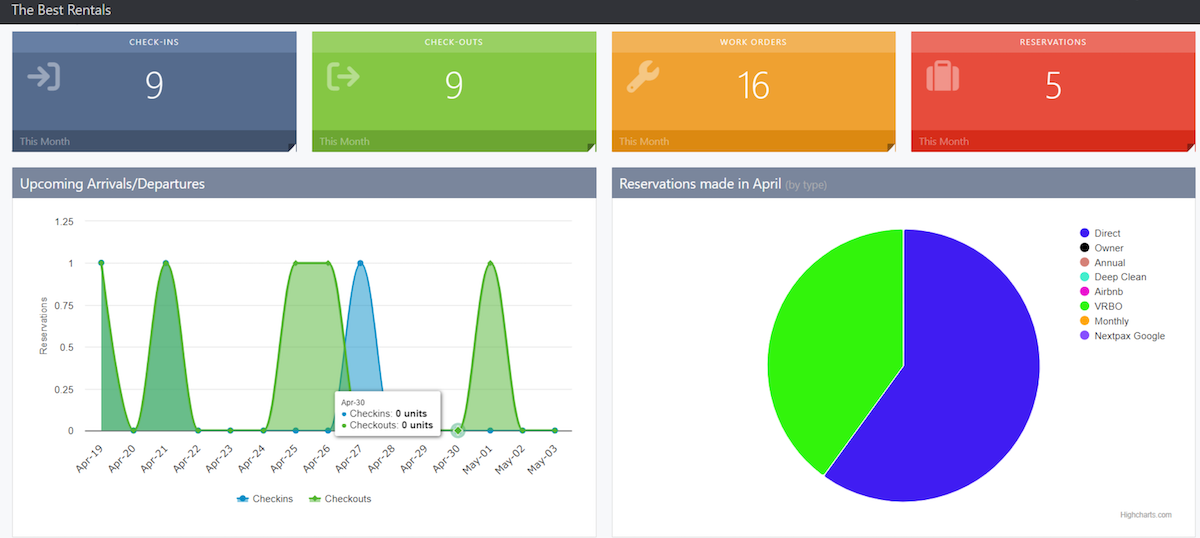Image resolution: width=1200 pixels, height=538 pixels.
Task: Open the Highcharts.com credit link
Action: coord(1146,515)
